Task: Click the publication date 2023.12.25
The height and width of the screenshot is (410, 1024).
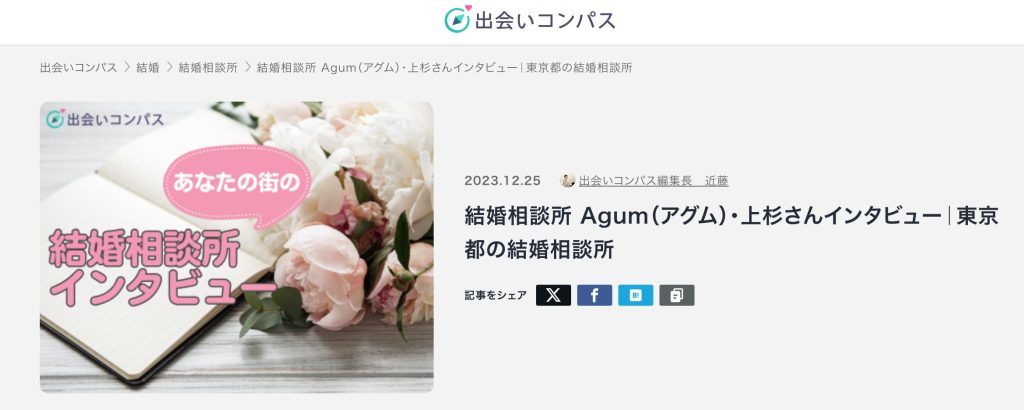Action: pos(502,181)
